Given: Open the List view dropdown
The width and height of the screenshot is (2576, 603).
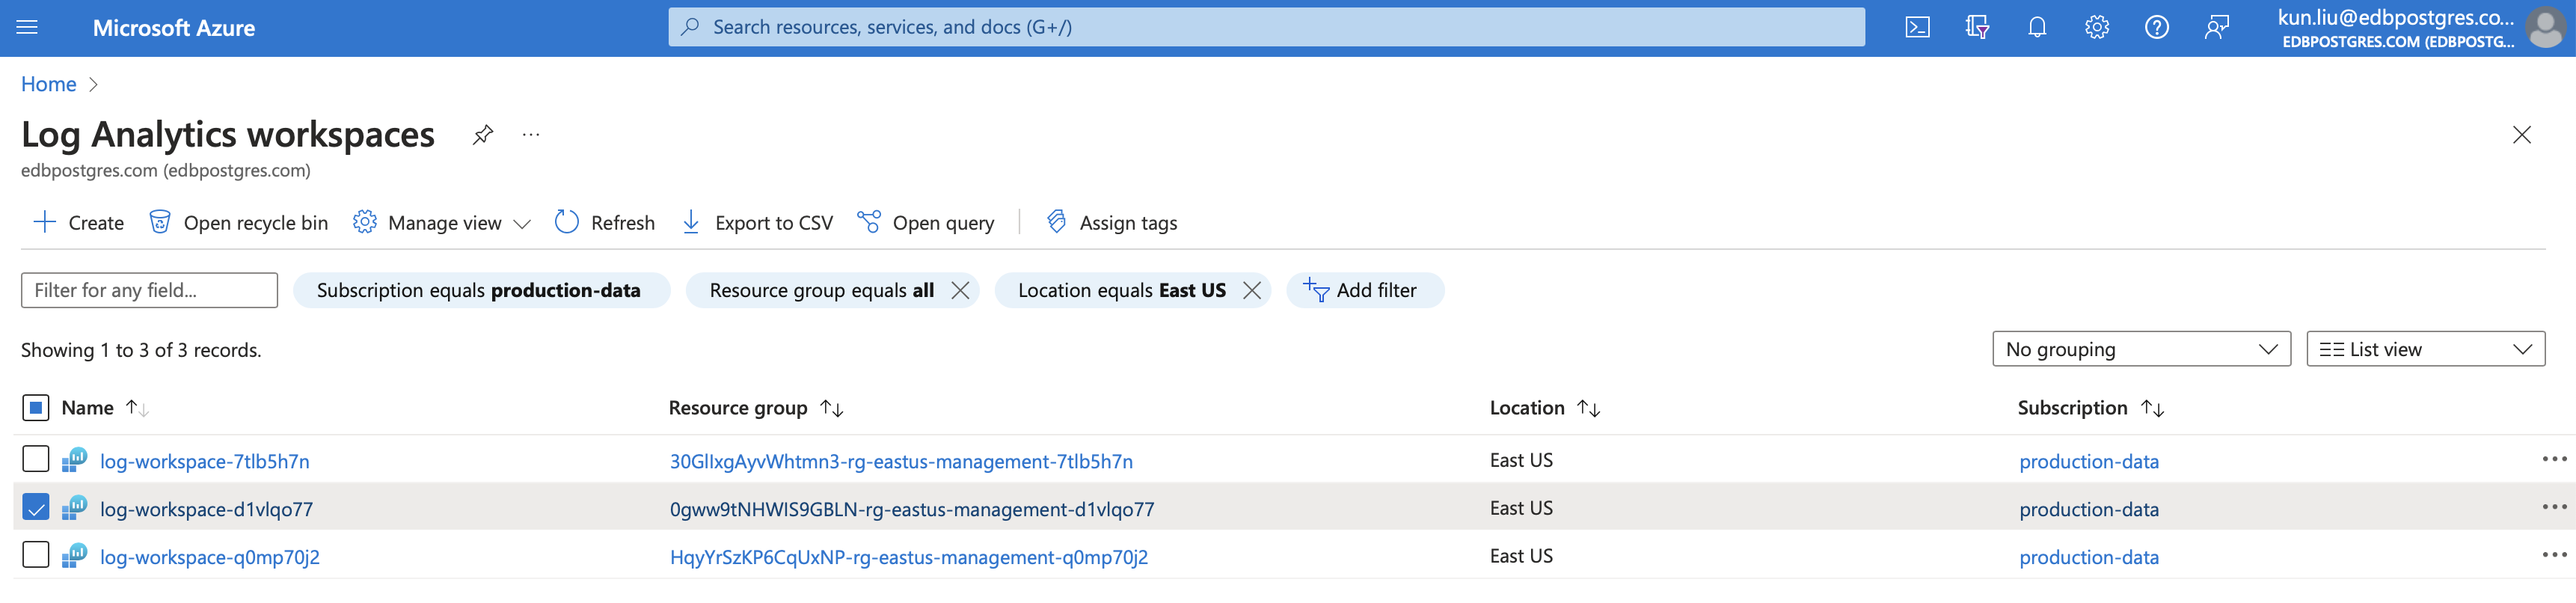Looking at the screenshot, I should pyautogui.click(x=2425, y=349).
